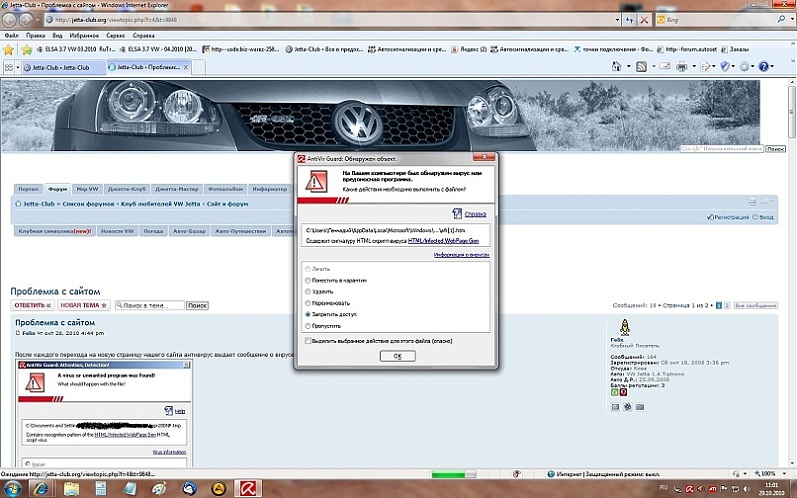Open the Мир VW site tab
Image resolution: width=797 pixels, height=498 pixels.
coord(87,189)
